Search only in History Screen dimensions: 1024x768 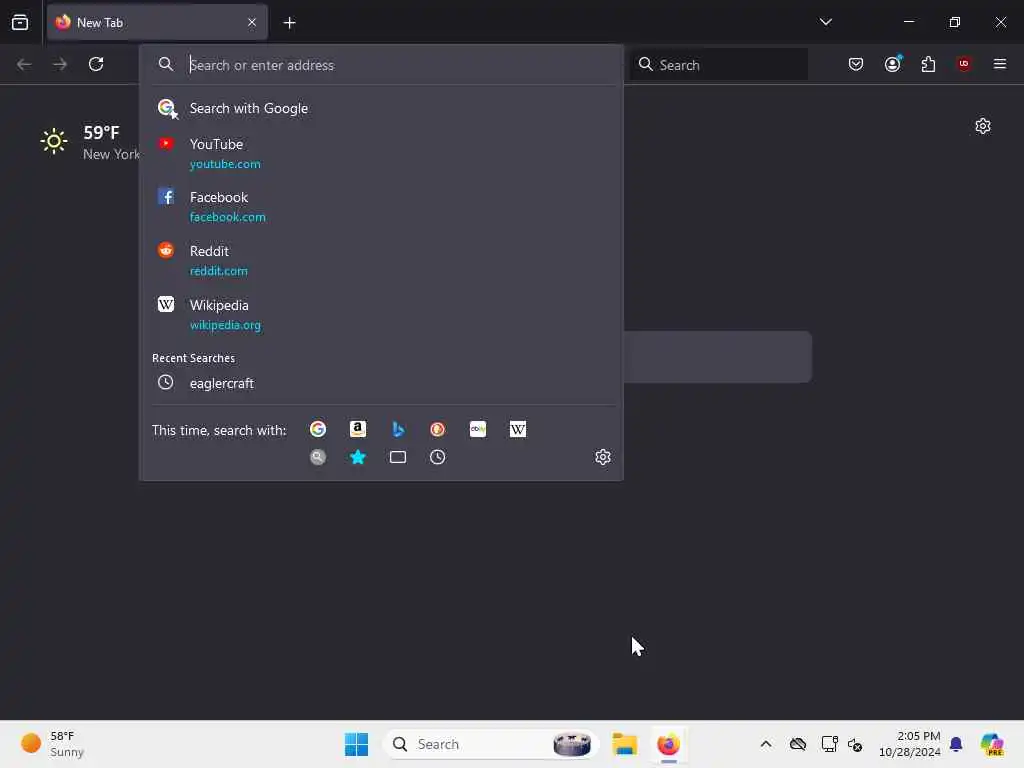438,457
